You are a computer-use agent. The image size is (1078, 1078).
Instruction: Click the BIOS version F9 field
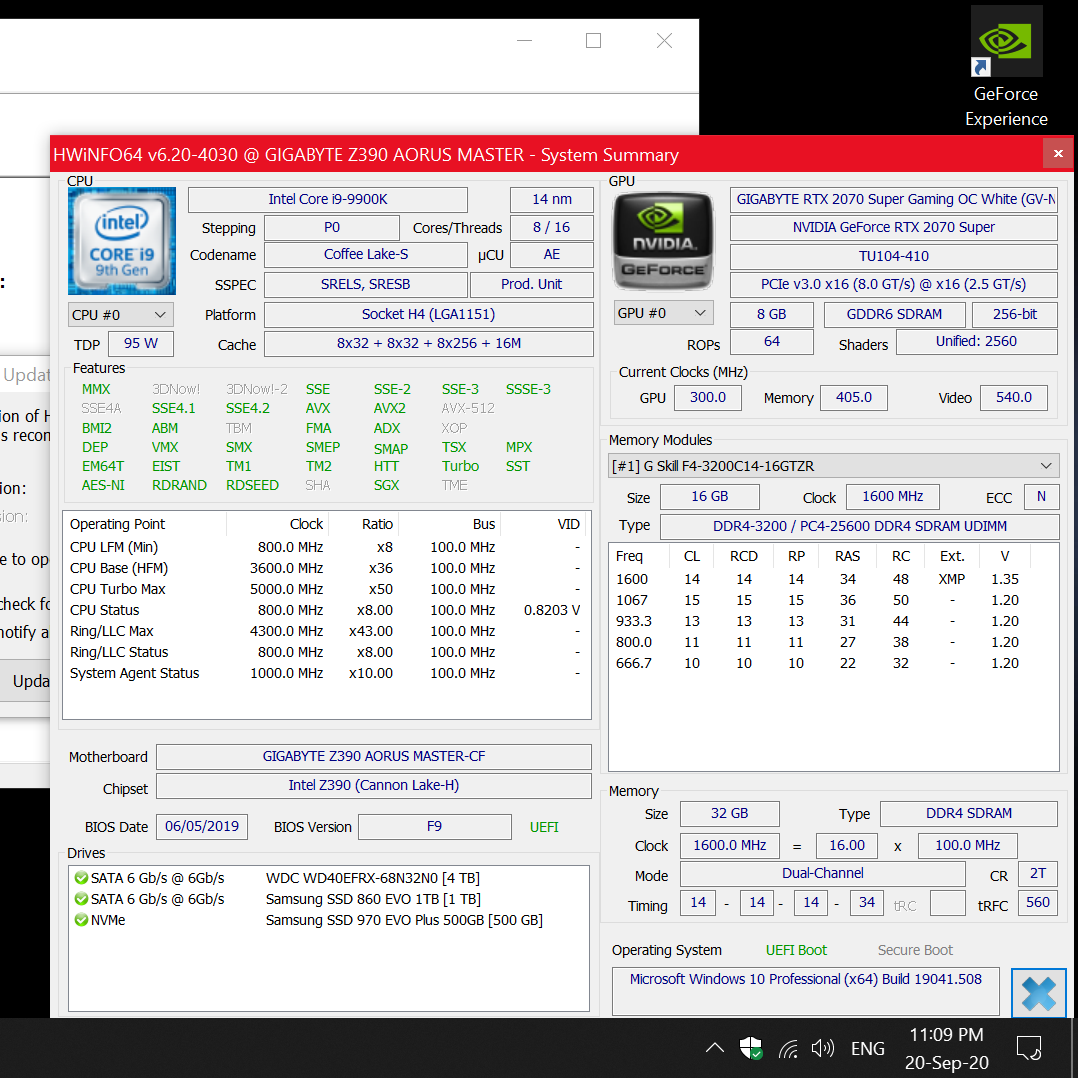click(x=434, y=826)
